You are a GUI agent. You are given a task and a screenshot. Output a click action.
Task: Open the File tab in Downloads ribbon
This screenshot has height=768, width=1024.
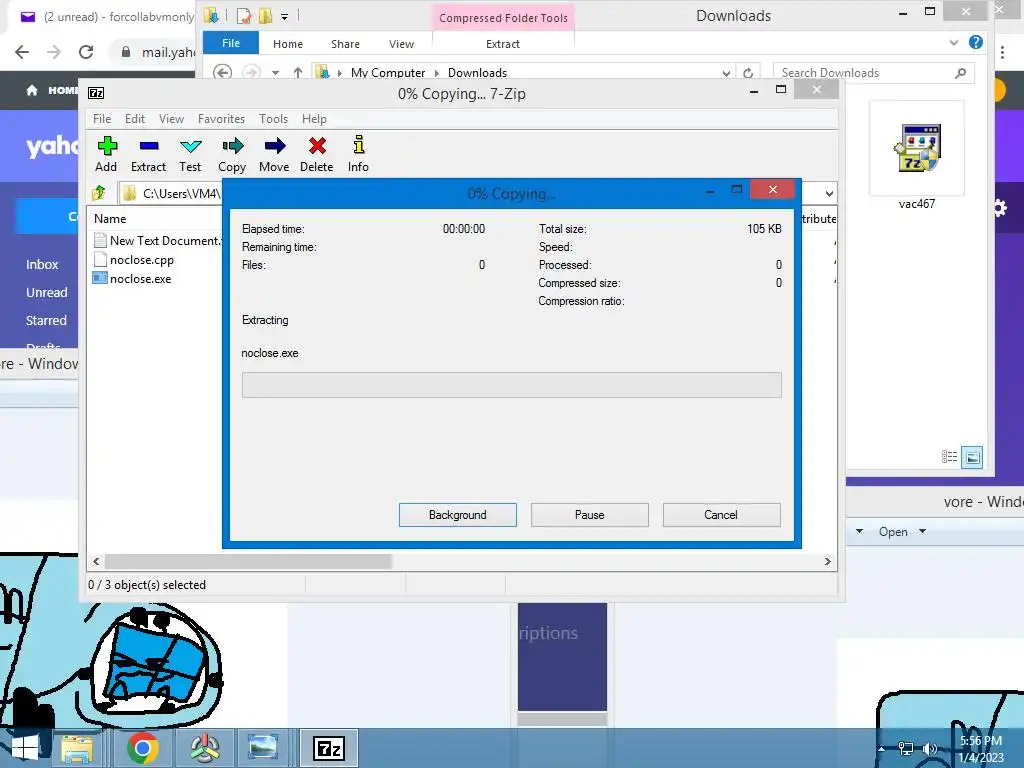pos(231,43)
